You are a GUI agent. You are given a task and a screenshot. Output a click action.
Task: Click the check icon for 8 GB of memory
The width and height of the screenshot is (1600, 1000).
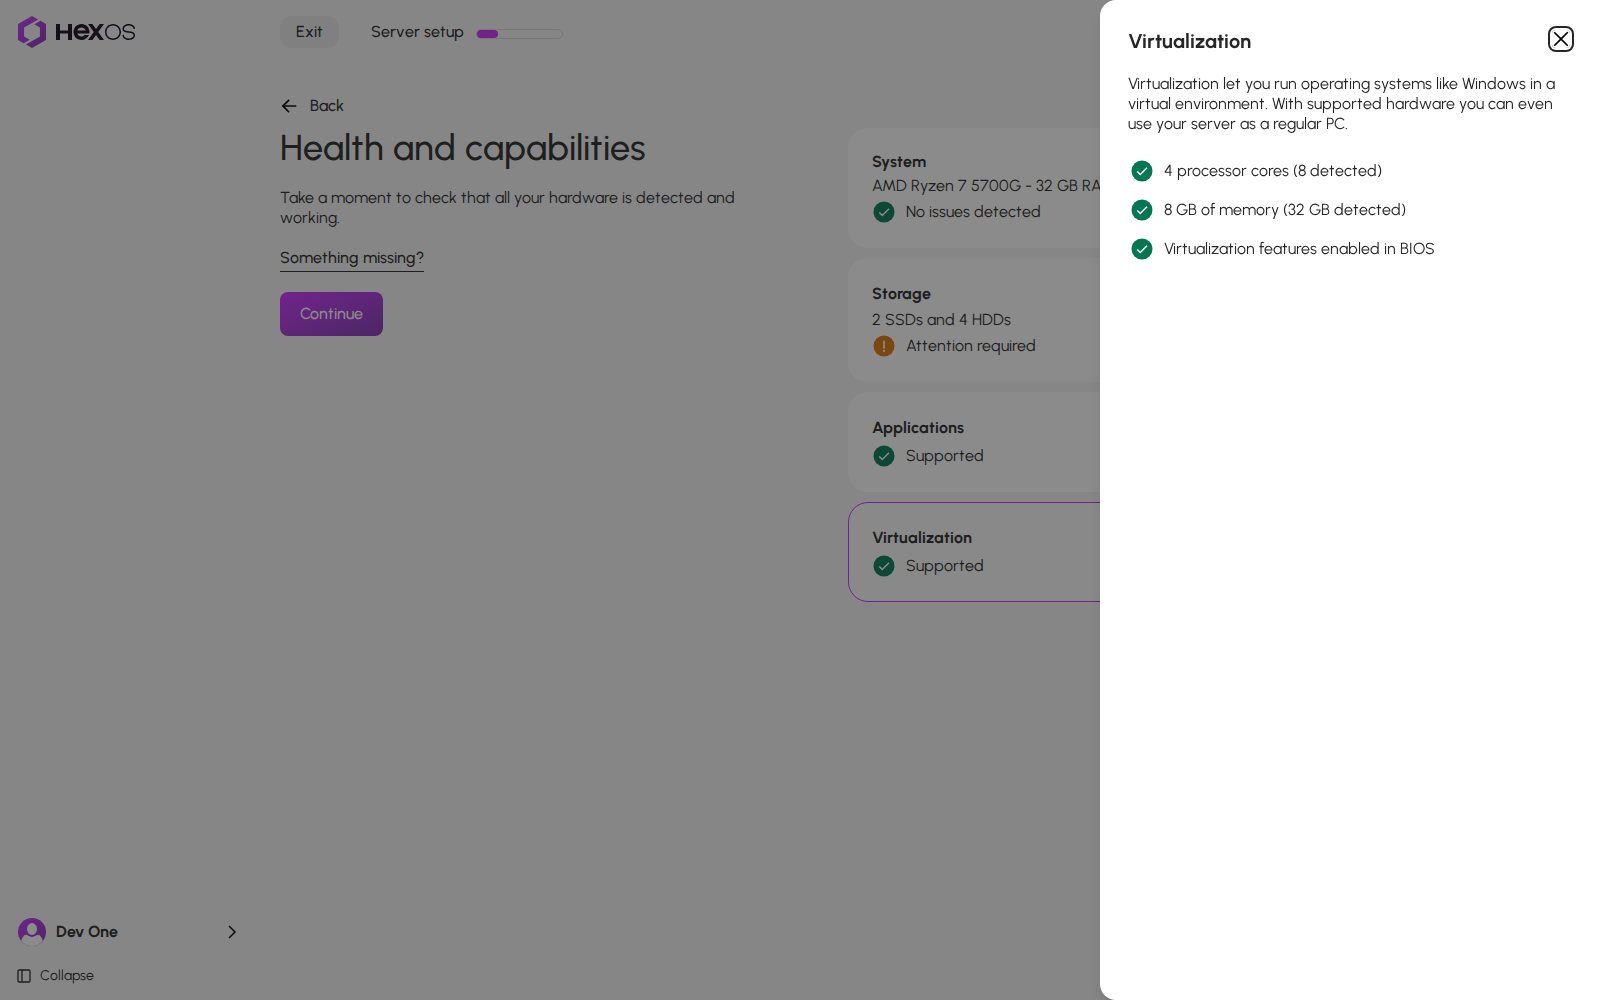(1142, 210)
